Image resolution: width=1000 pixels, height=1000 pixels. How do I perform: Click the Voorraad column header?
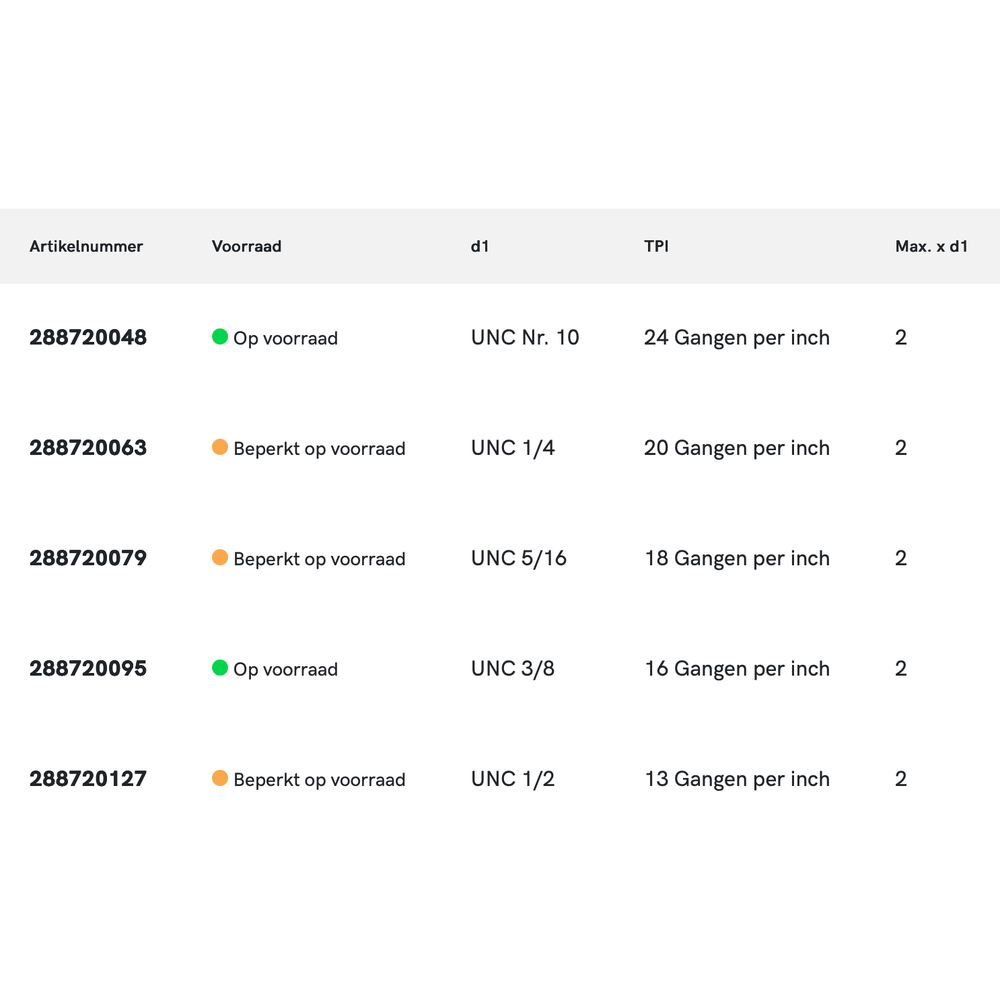(x=246, y=246)
